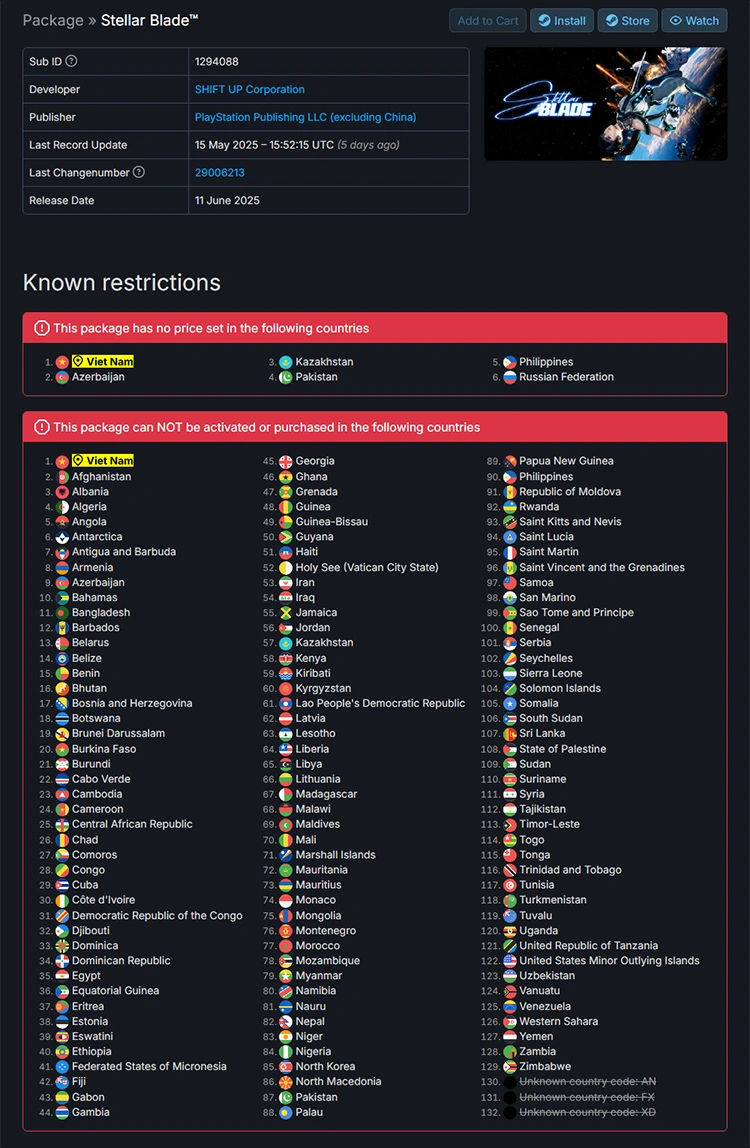Click the Package breadcrumb link
This screenshot has height=1148, width=750.
click(53, 20)
